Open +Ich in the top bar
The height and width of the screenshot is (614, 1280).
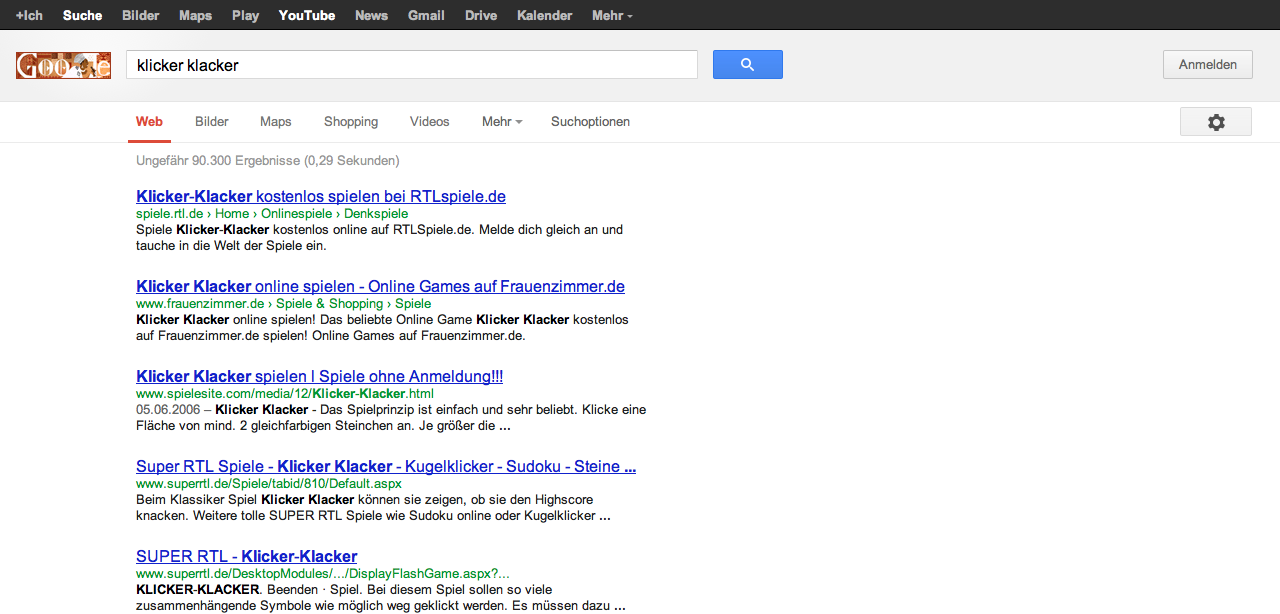29,15
